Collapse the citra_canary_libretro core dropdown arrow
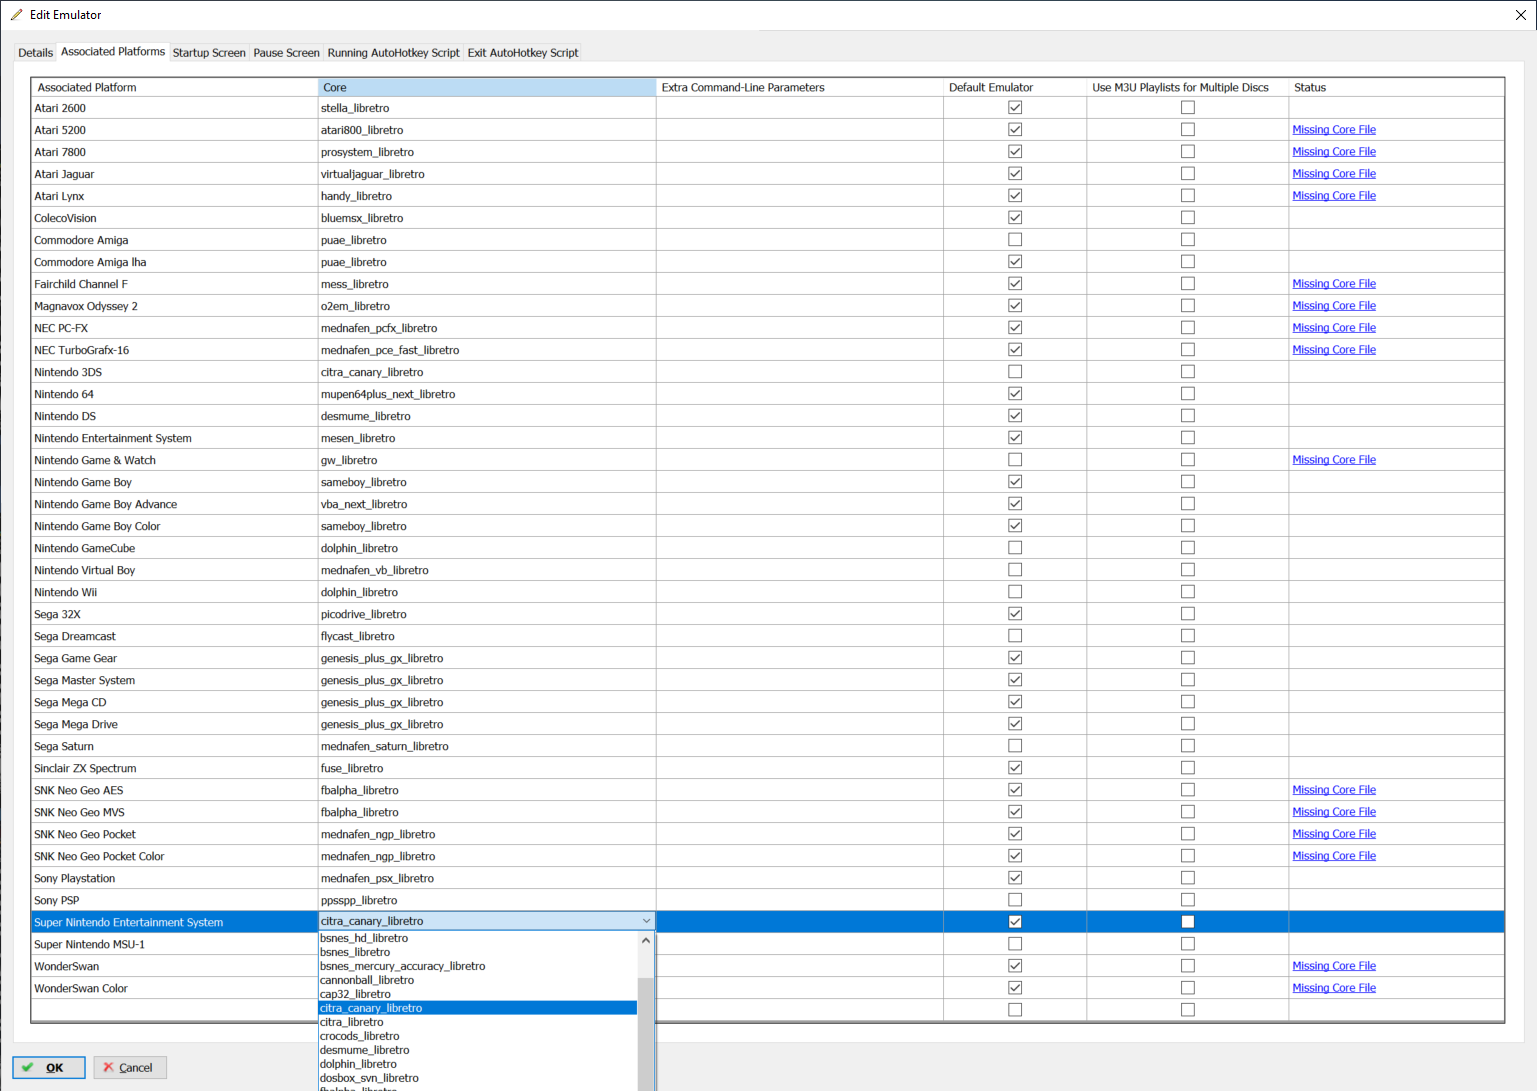1537x1091 pixels. [646, 921]
